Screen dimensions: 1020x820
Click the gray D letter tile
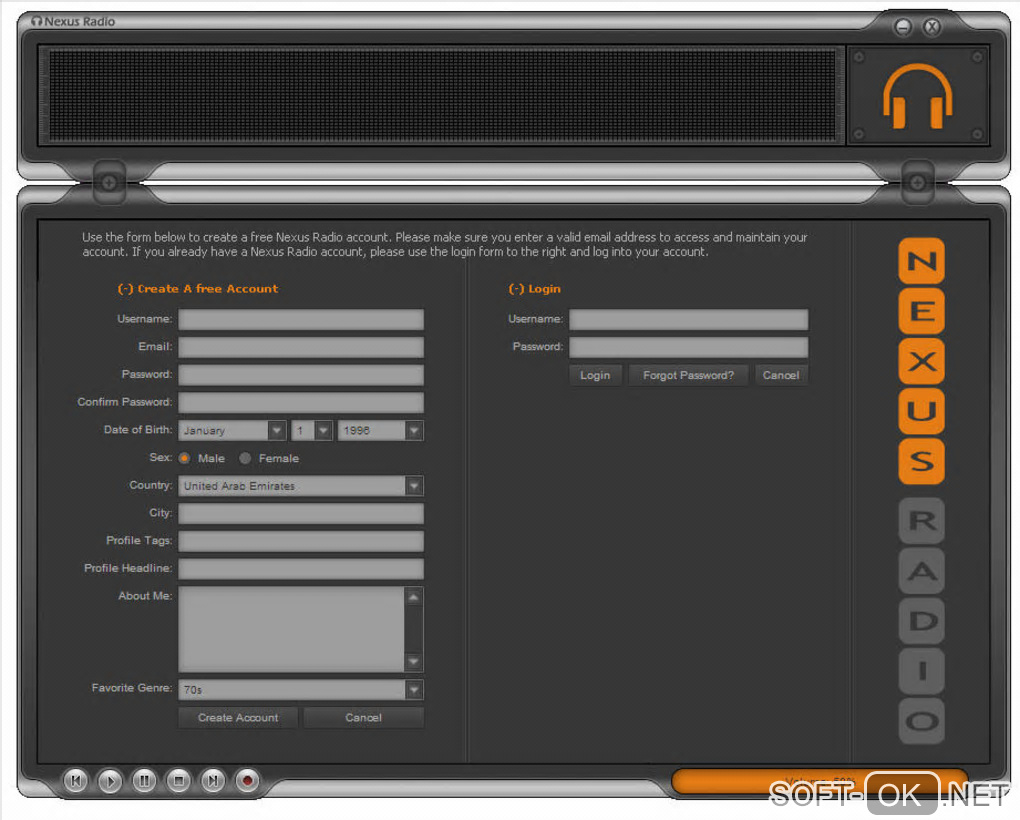(922, 620)
